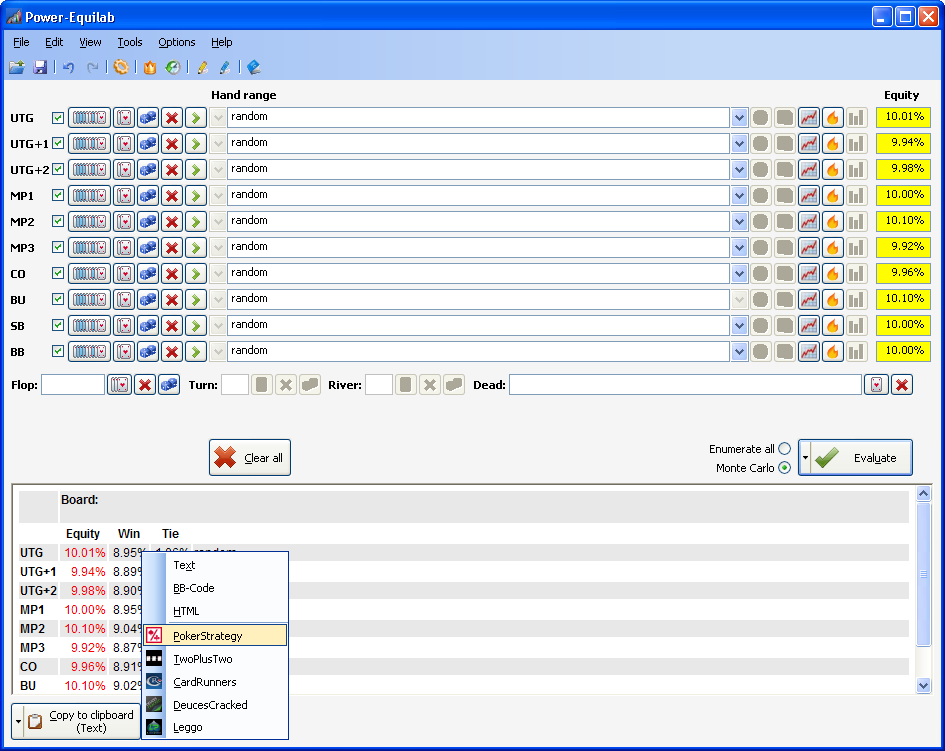Uncheck the UTG+2 player checkbox

tap(58, 169)
